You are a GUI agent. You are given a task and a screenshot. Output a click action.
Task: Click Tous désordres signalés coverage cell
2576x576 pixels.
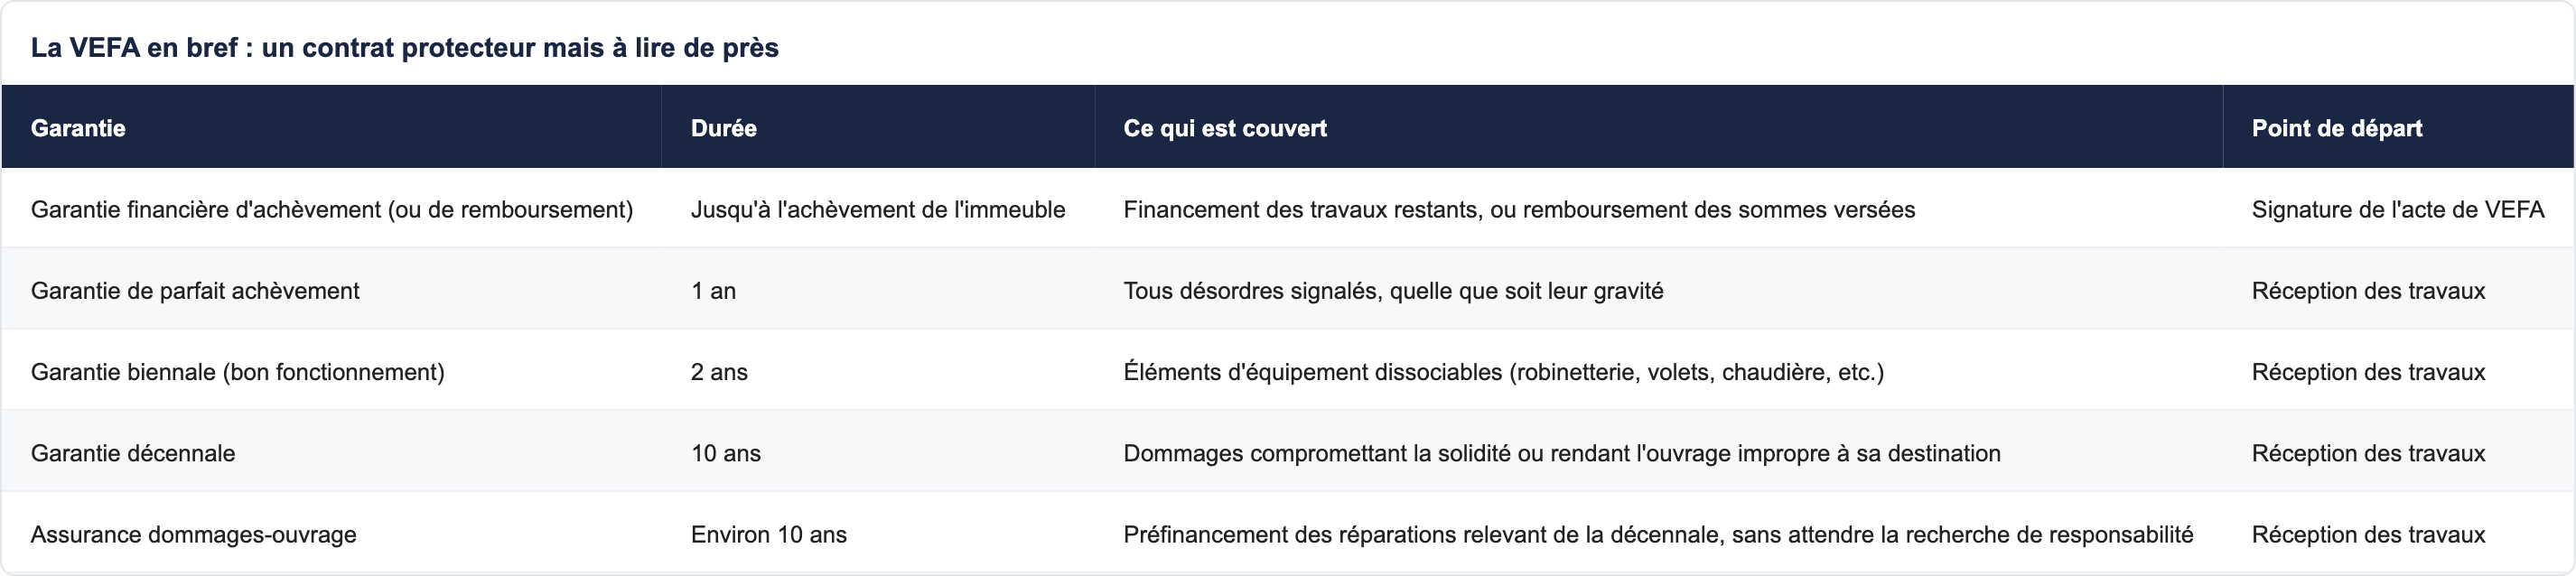pos(1658,291)
